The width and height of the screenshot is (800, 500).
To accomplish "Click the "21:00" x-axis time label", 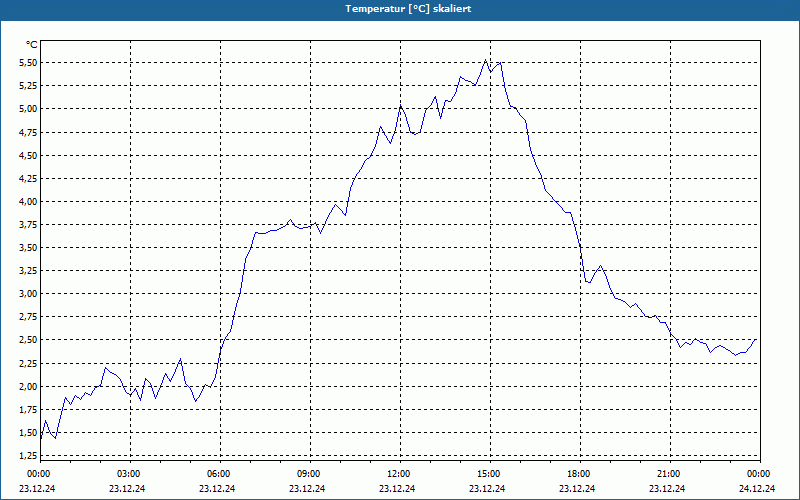I will click(x=670, y=474).
